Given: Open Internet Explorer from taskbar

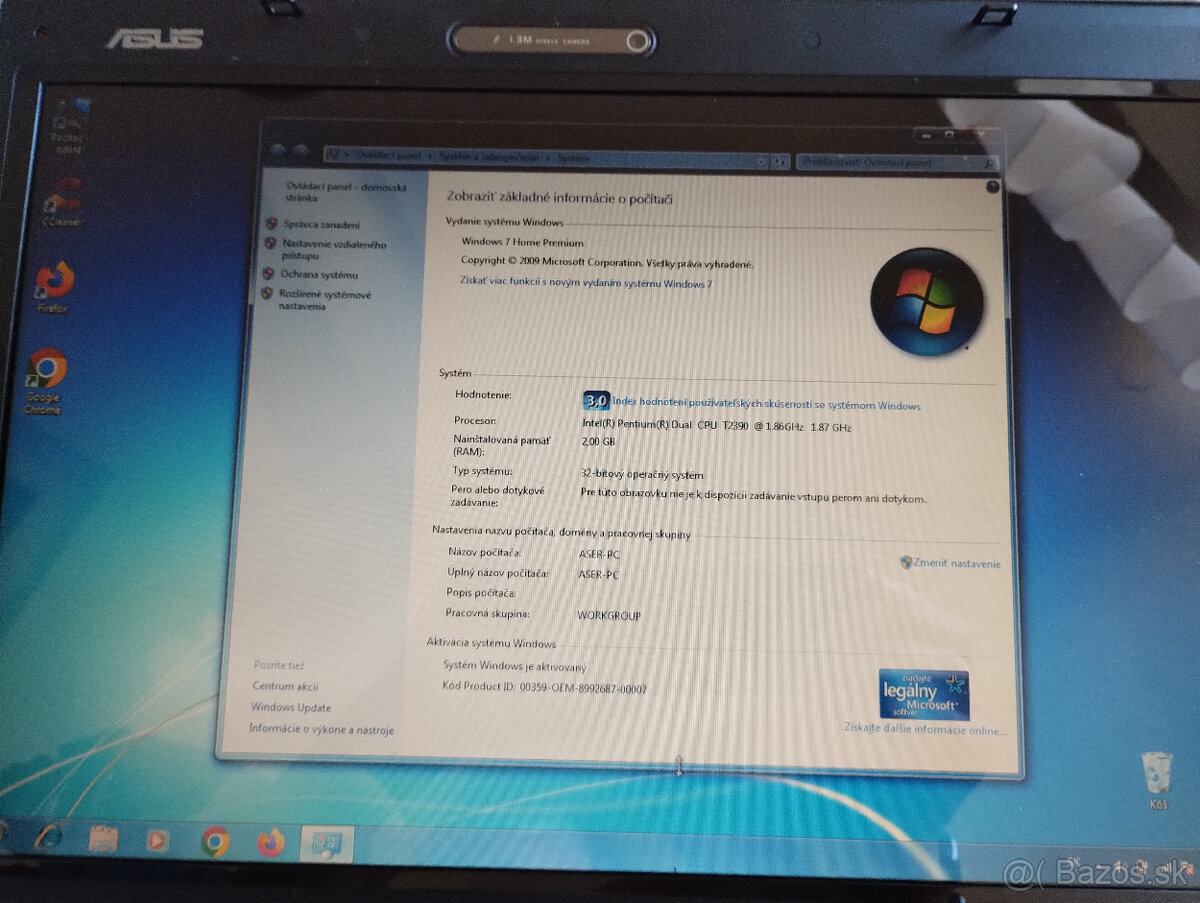Looking at the screenshot, I should pyautogui.click(x=48, y=837).
